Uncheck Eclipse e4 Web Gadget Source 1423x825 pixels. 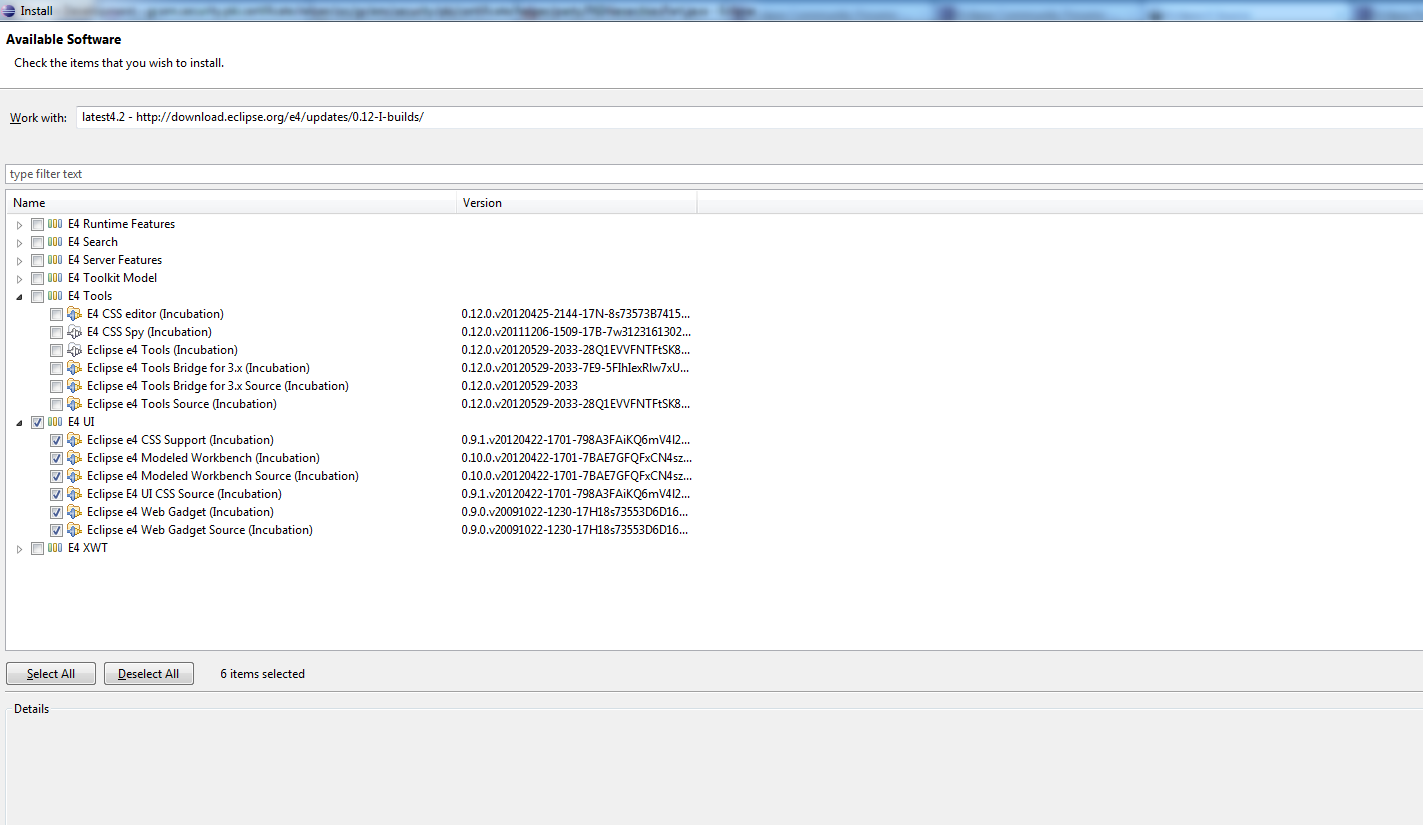pyautogui.click(x=56, y=530)
